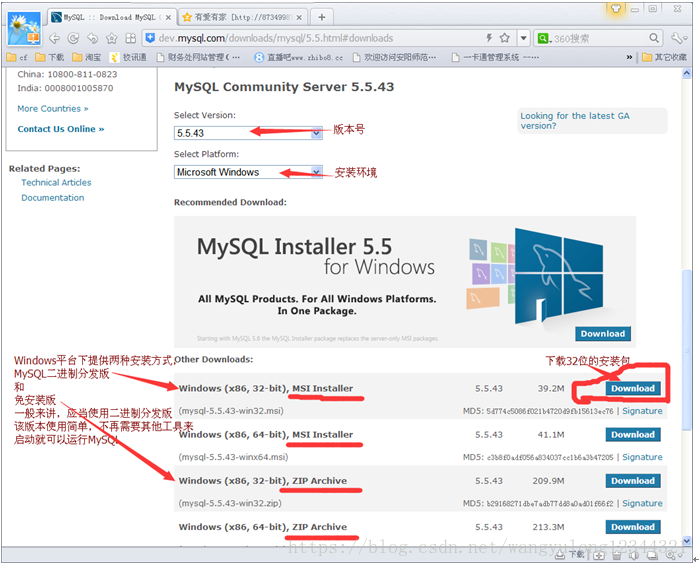Open a new tab with plus button
This screenshot has height=567, width=699.
tap(321, 17)
